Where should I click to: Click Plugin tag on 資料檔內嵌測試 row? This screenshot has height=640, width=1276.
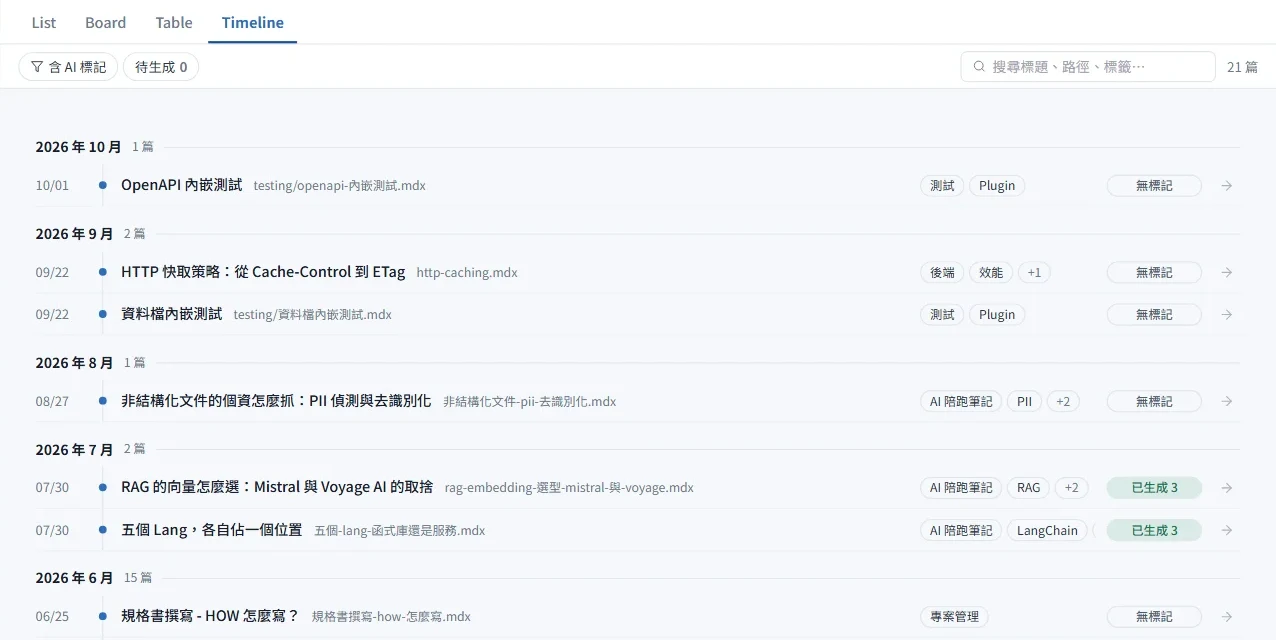click(x=997, y=314)
